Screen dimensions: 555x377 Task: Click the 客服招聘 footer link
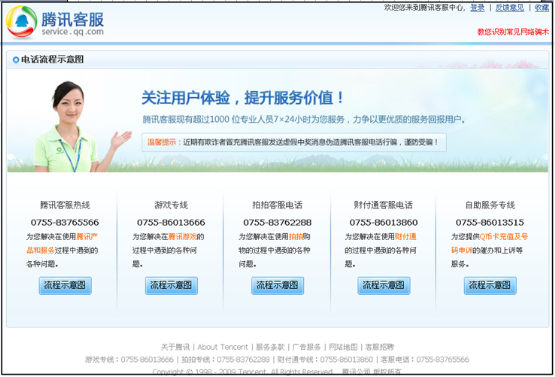click(x=379, y=347)
